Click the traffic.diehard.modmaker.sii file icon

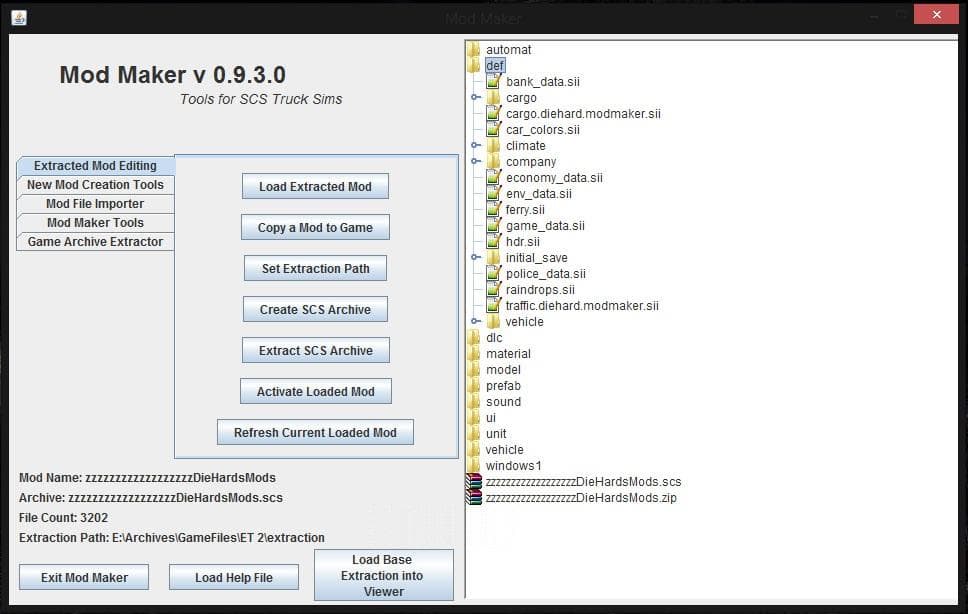tap(493, 305)
